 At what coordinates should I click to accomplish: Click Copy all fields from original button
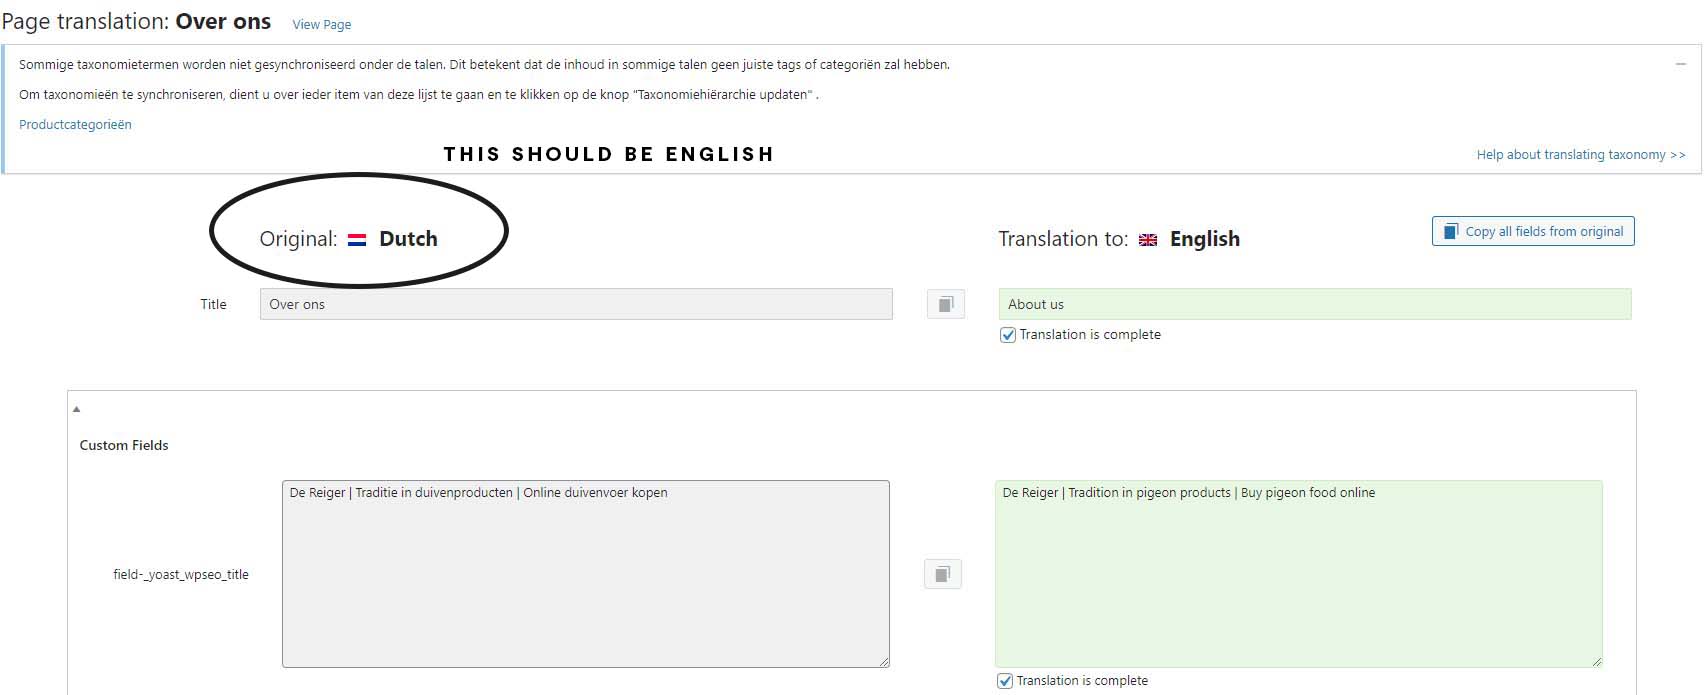point(1533,231)
